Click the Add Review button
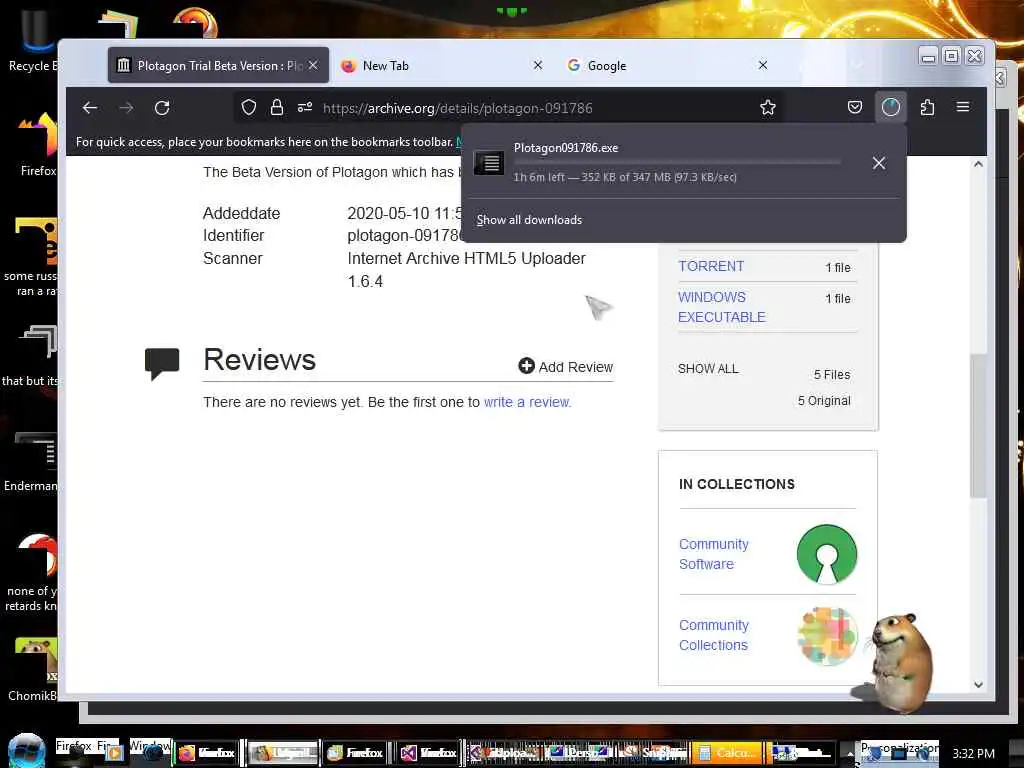This screenshot has height=768, width=1024. click(566, 367)
